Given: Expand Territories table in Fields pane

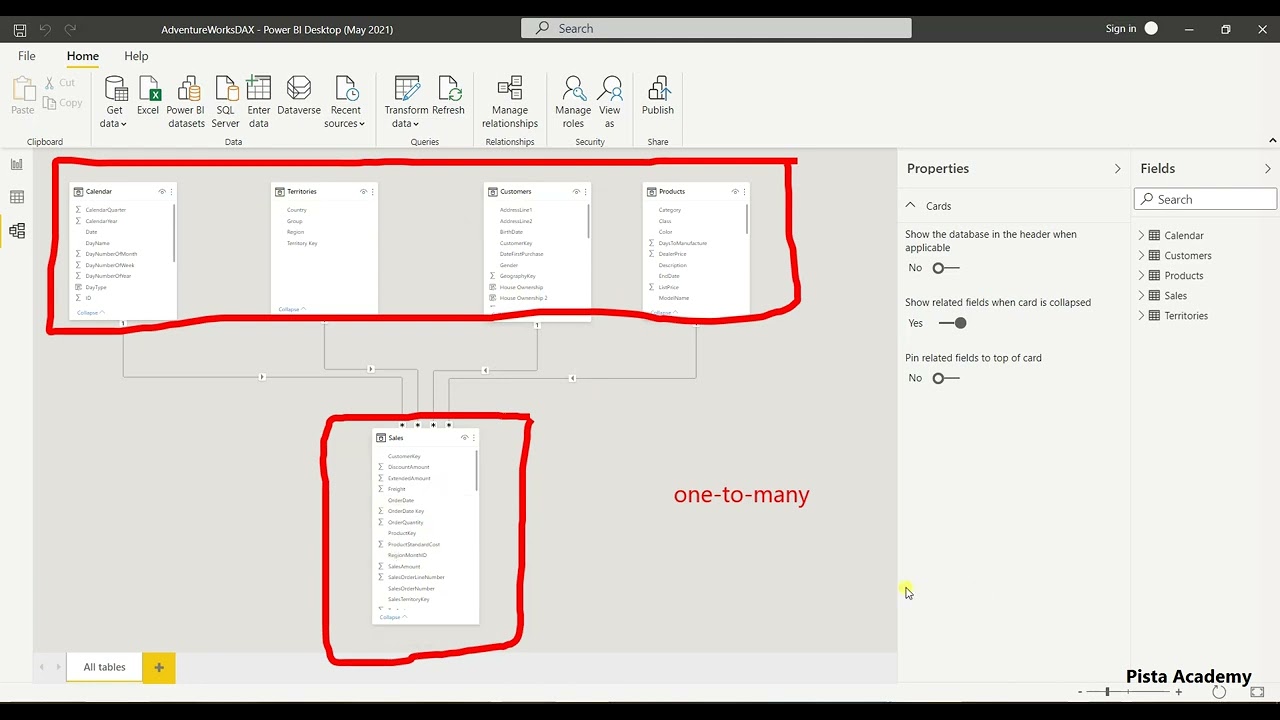Looking at the screenshot, I should click(1142, 316).
